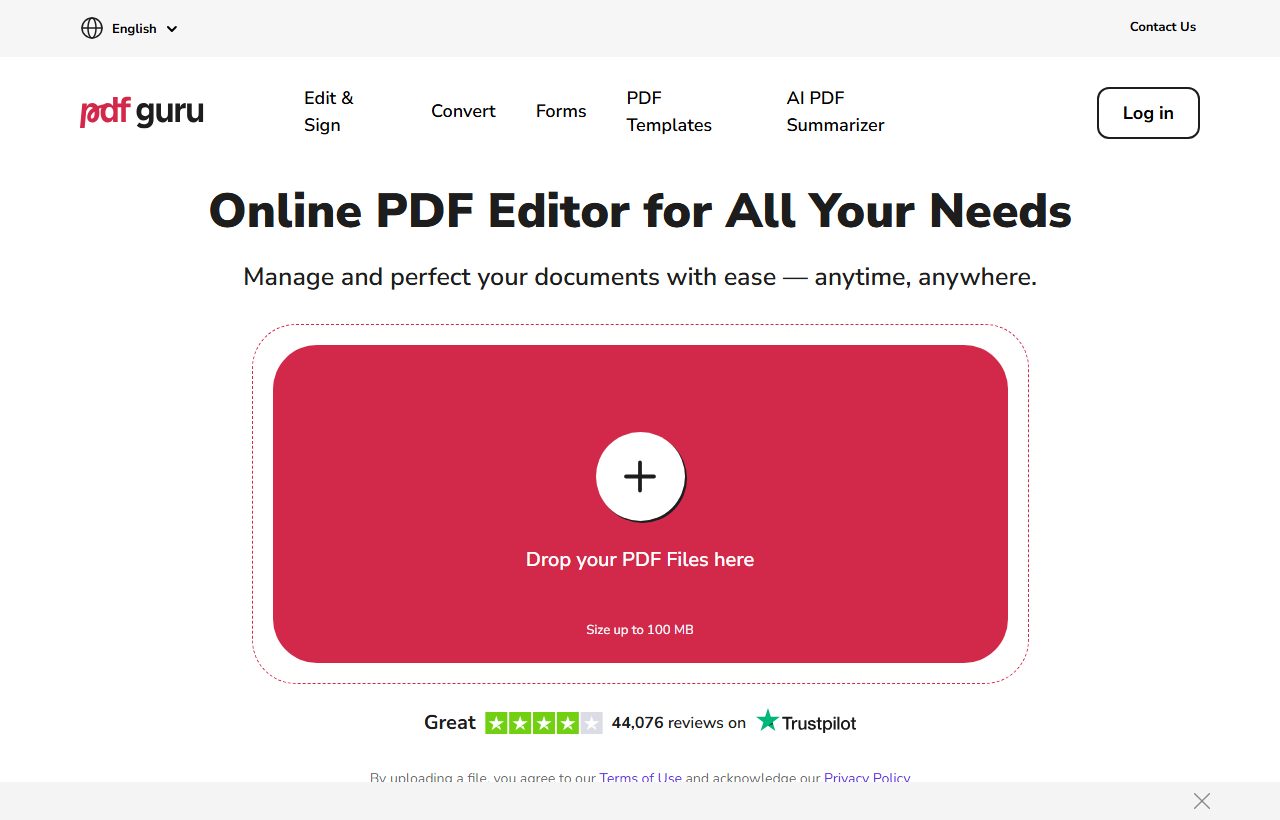The height and width of the screenshot is (820, 1280).
Task: Click the '44,076 reviews on' text
Action: 679,723
